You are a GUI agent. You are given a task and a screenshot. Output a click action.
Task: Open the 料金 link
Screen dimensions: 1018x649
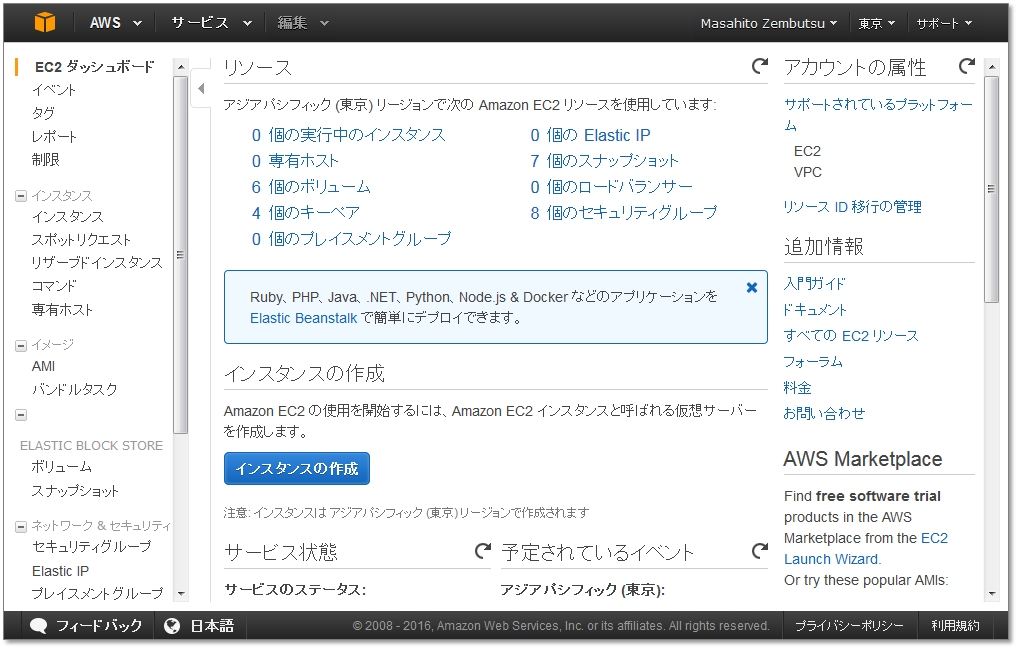click(797, 387)
